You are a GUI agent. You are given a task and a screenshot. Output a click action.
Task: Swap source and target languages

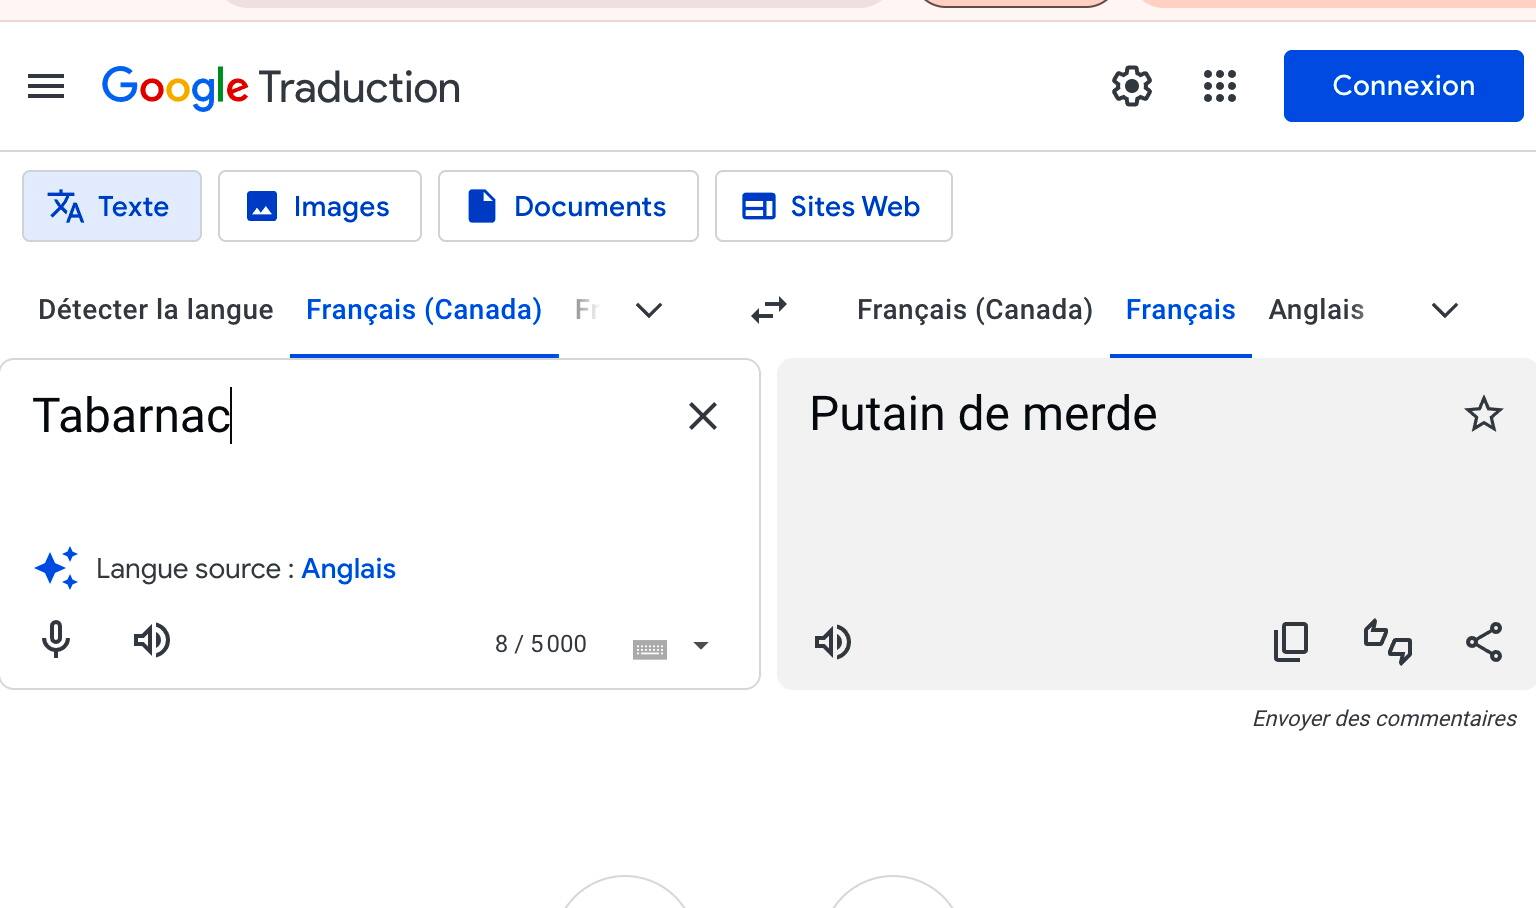pyautogui.click(x=768, y=310)
